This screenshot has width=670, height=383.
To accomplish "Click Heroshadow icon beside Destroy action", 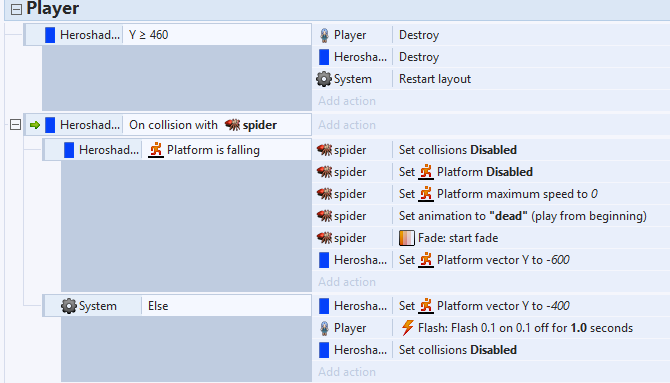I will (324, 57).
